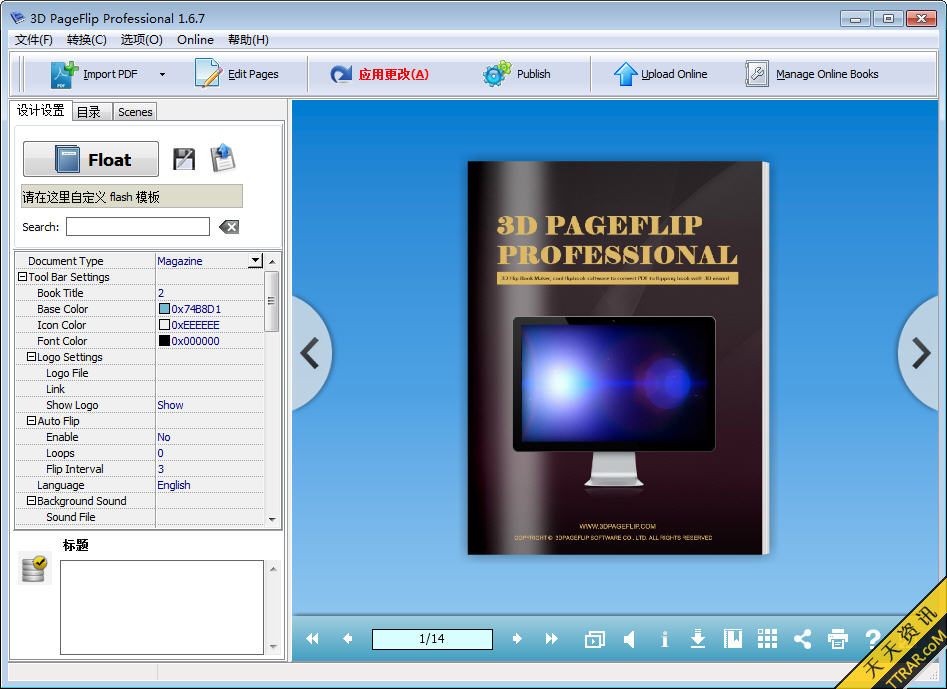Open the 文件(F) menu

[34, 40]
